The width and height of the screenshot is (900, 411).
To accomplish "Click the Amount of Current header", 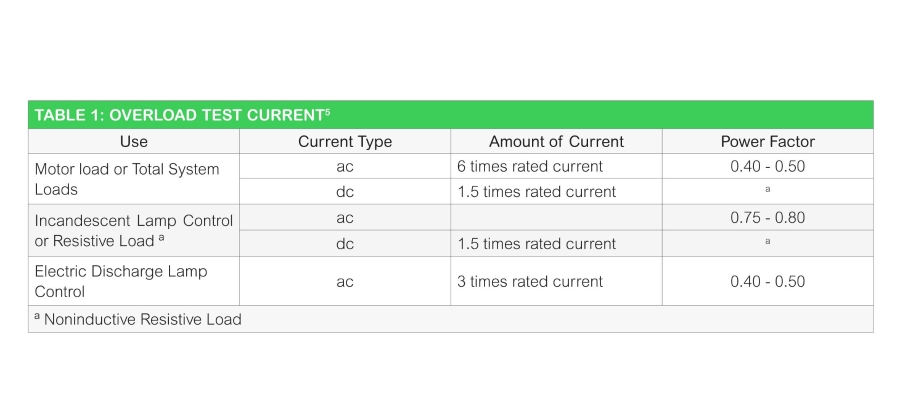I will [x=556, y=141].
